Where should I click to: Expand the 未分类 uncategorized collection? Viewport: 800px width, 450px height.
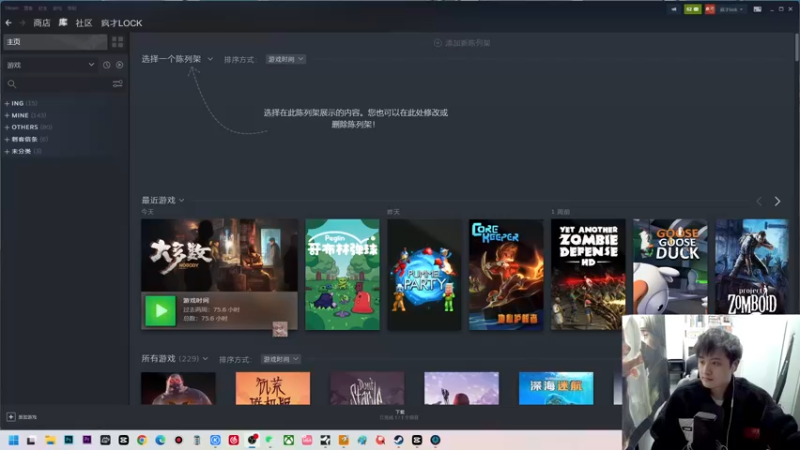pos(23,151)
